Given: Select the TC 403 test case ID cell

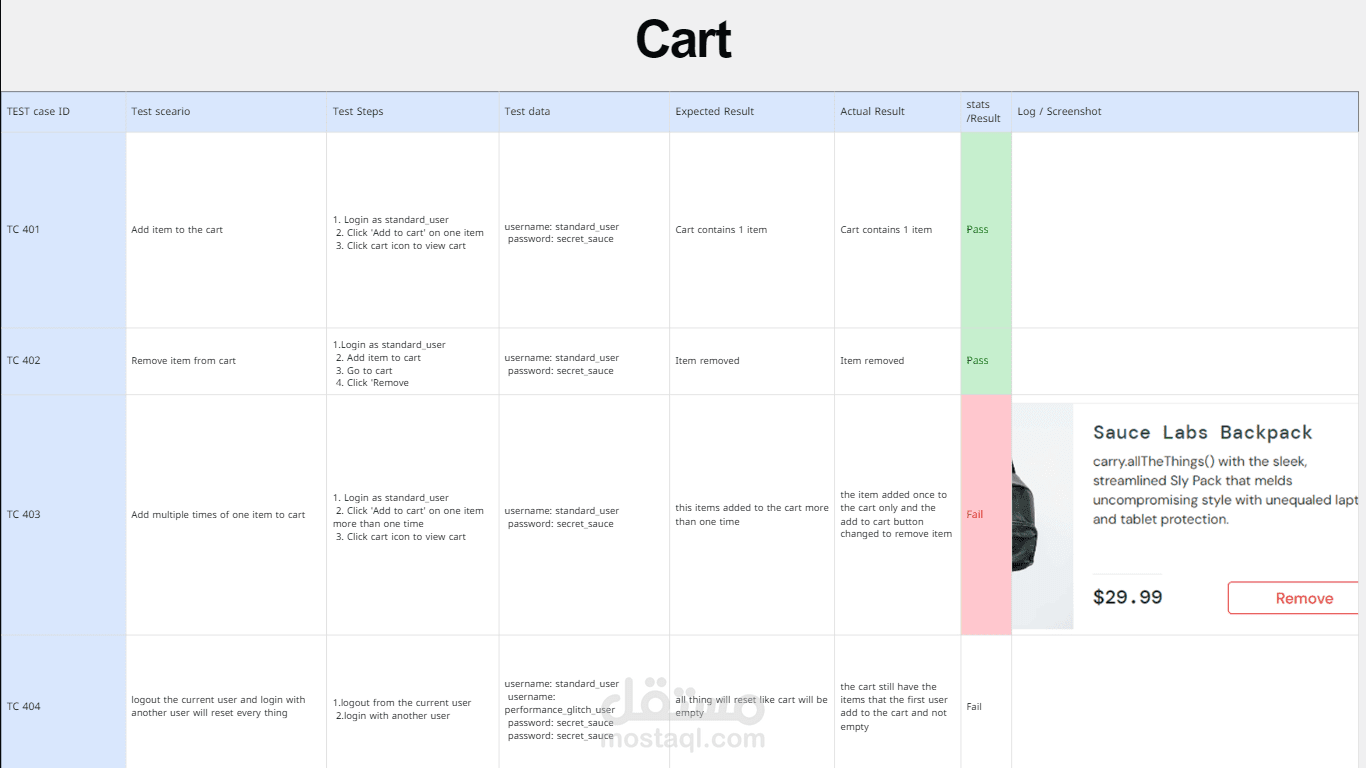Looking at the screenshot, I should [64, 515].
